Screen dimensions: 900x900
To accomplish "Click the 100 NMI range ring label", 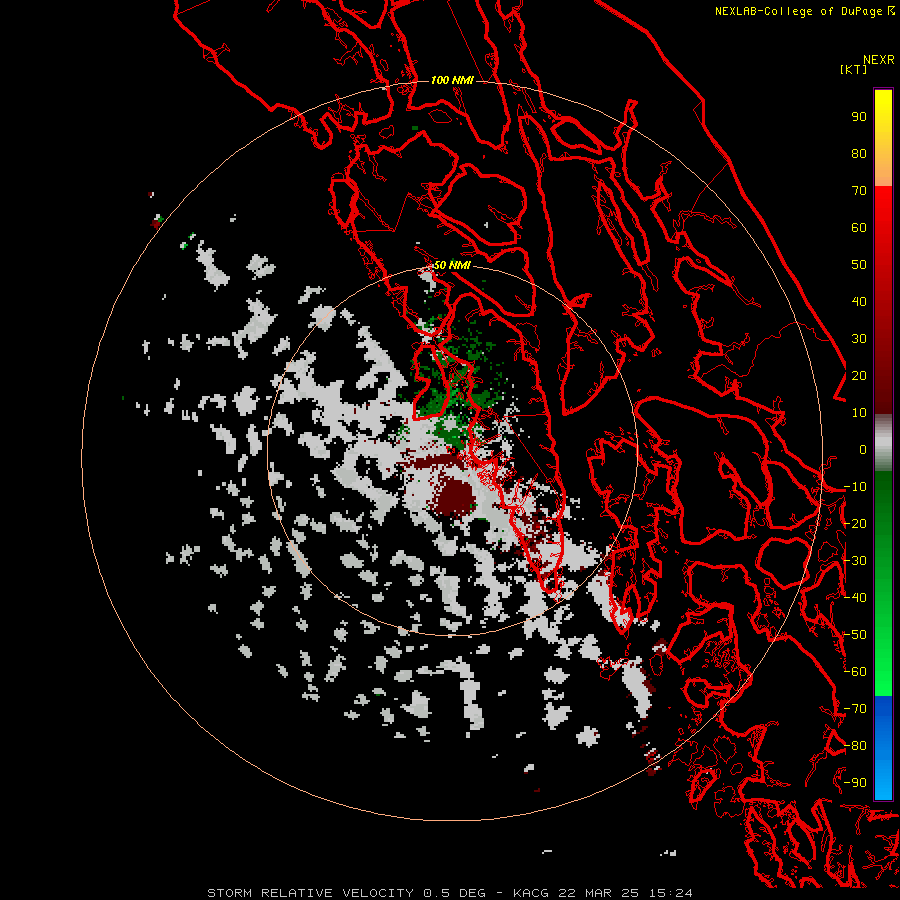I will tap(452, 80).
